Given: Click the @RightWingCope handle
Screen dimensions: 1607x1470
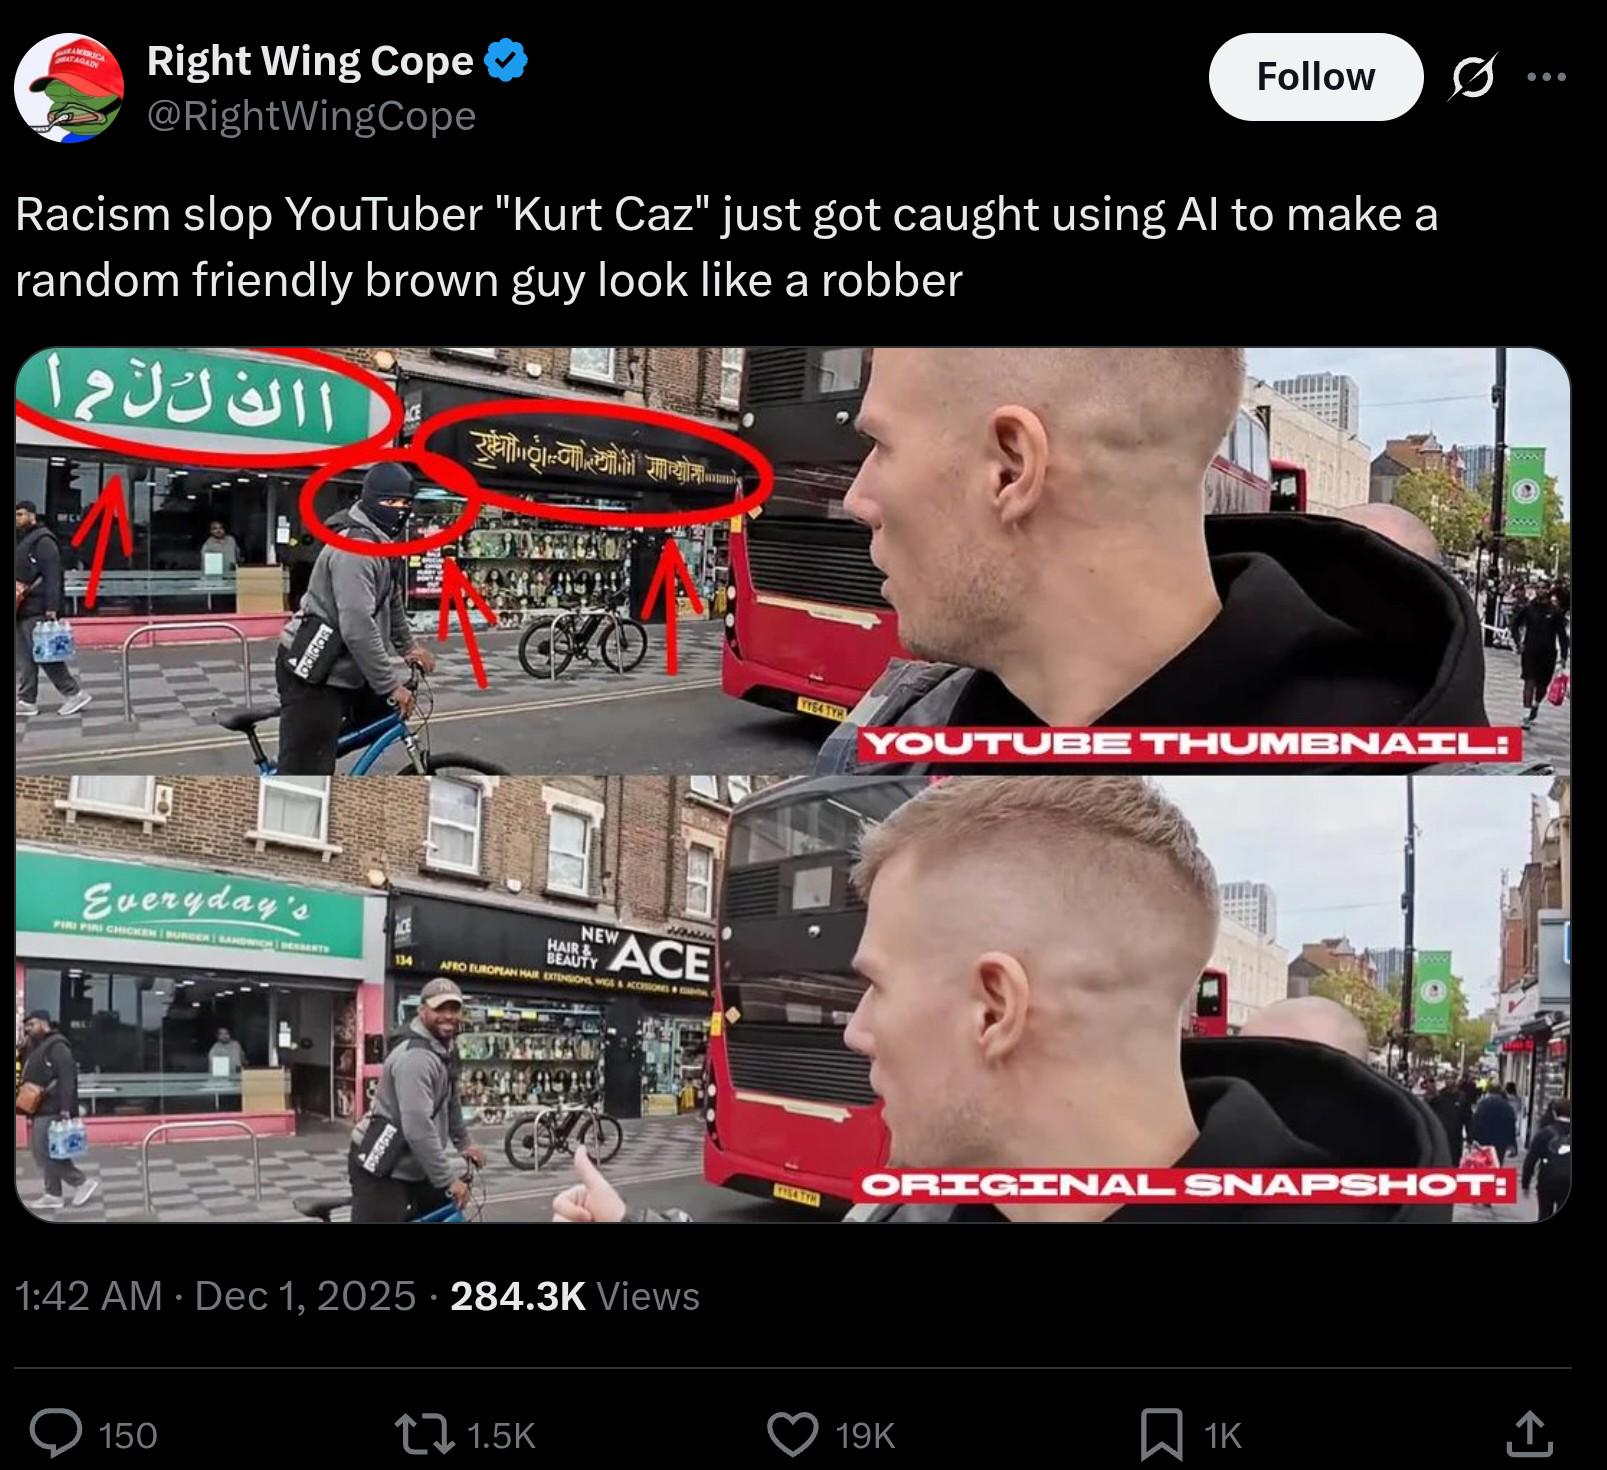Looking at the screenshot, I should click(x=311, y=116).
